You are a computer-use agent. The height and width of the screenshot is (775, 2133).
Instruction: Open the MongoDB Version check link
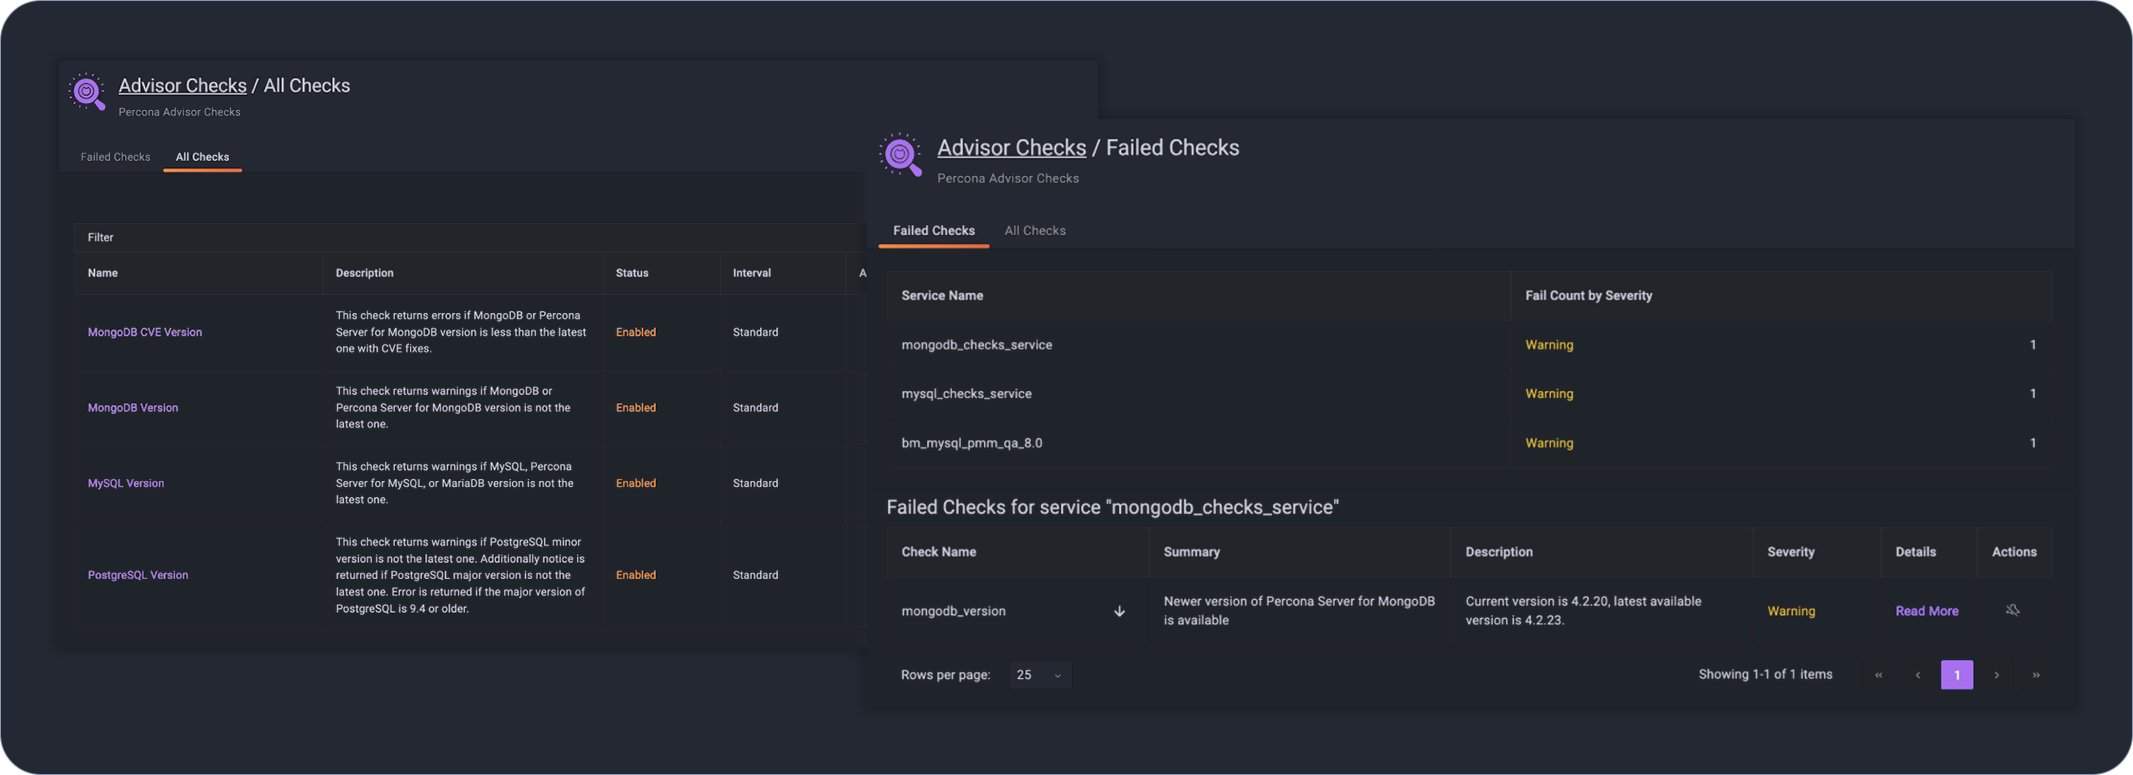pos(132,408)
